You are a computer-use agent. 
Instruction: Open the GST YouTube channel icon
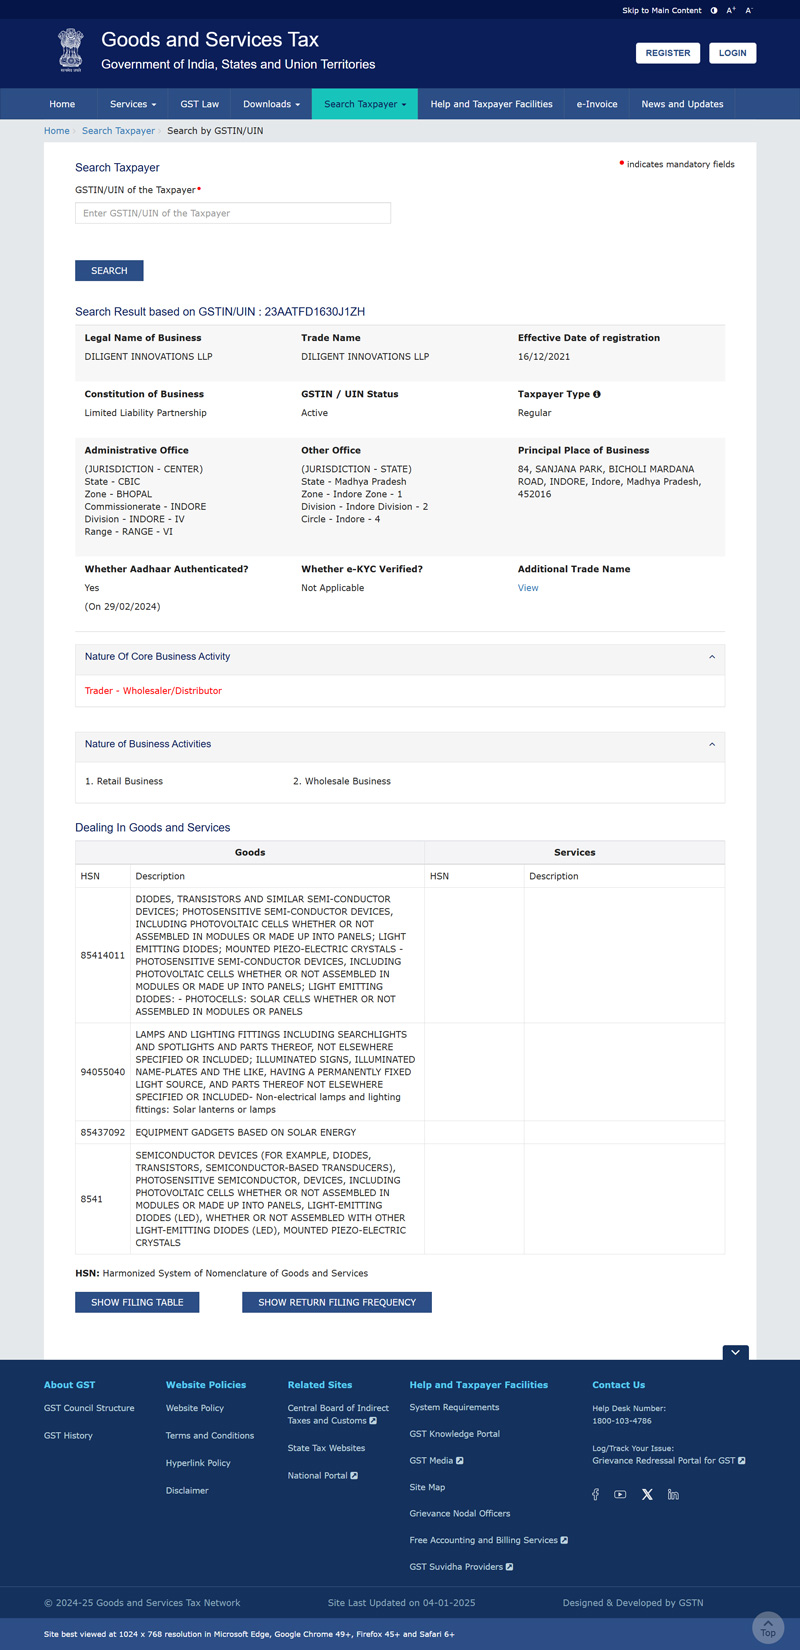[x=620, y=1494]
